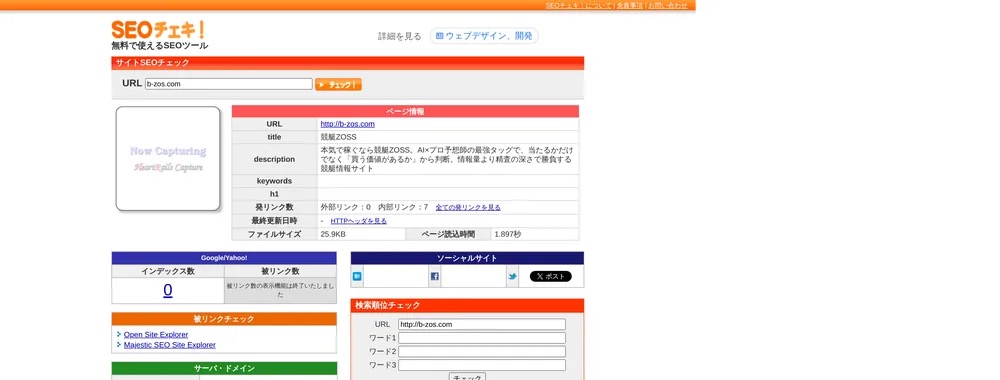Click the ワード1 input field
Viewport: 1000px width, 380px height.
point(482,338)
